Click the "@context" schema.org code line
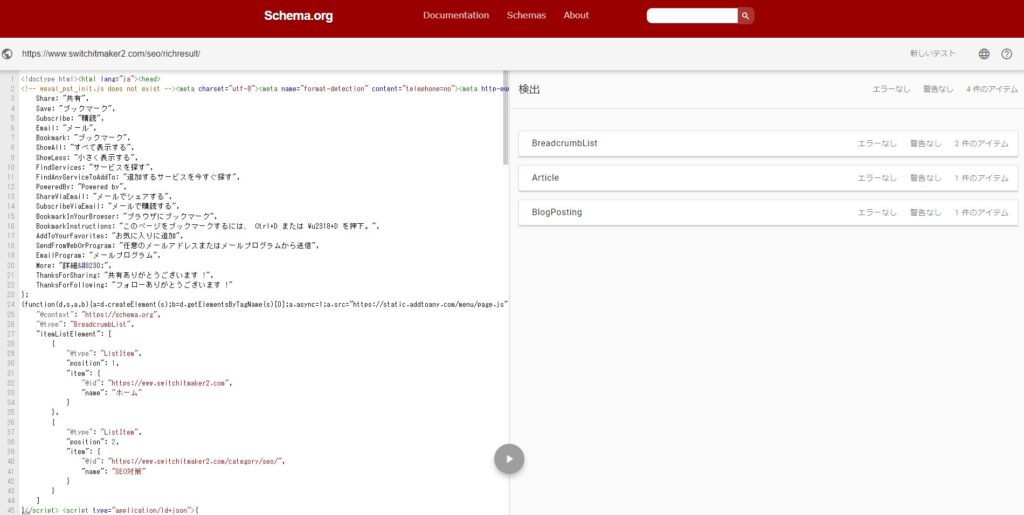 pos(99,314)
